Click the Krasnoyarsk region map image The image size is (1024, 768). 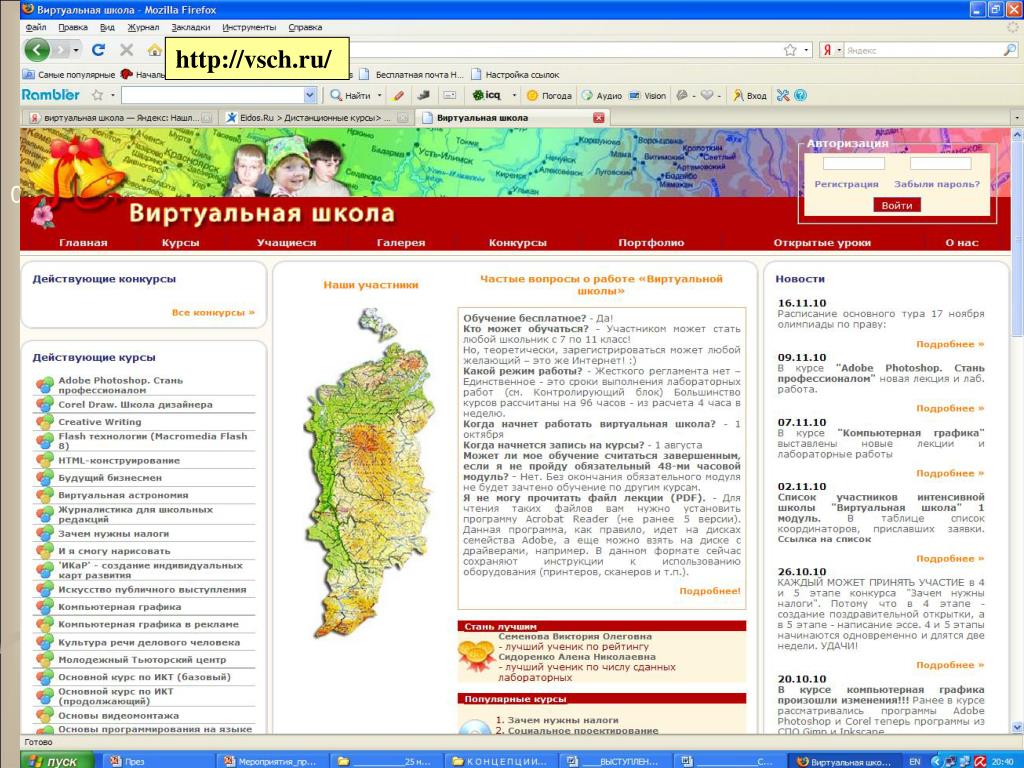pos(371,473)
